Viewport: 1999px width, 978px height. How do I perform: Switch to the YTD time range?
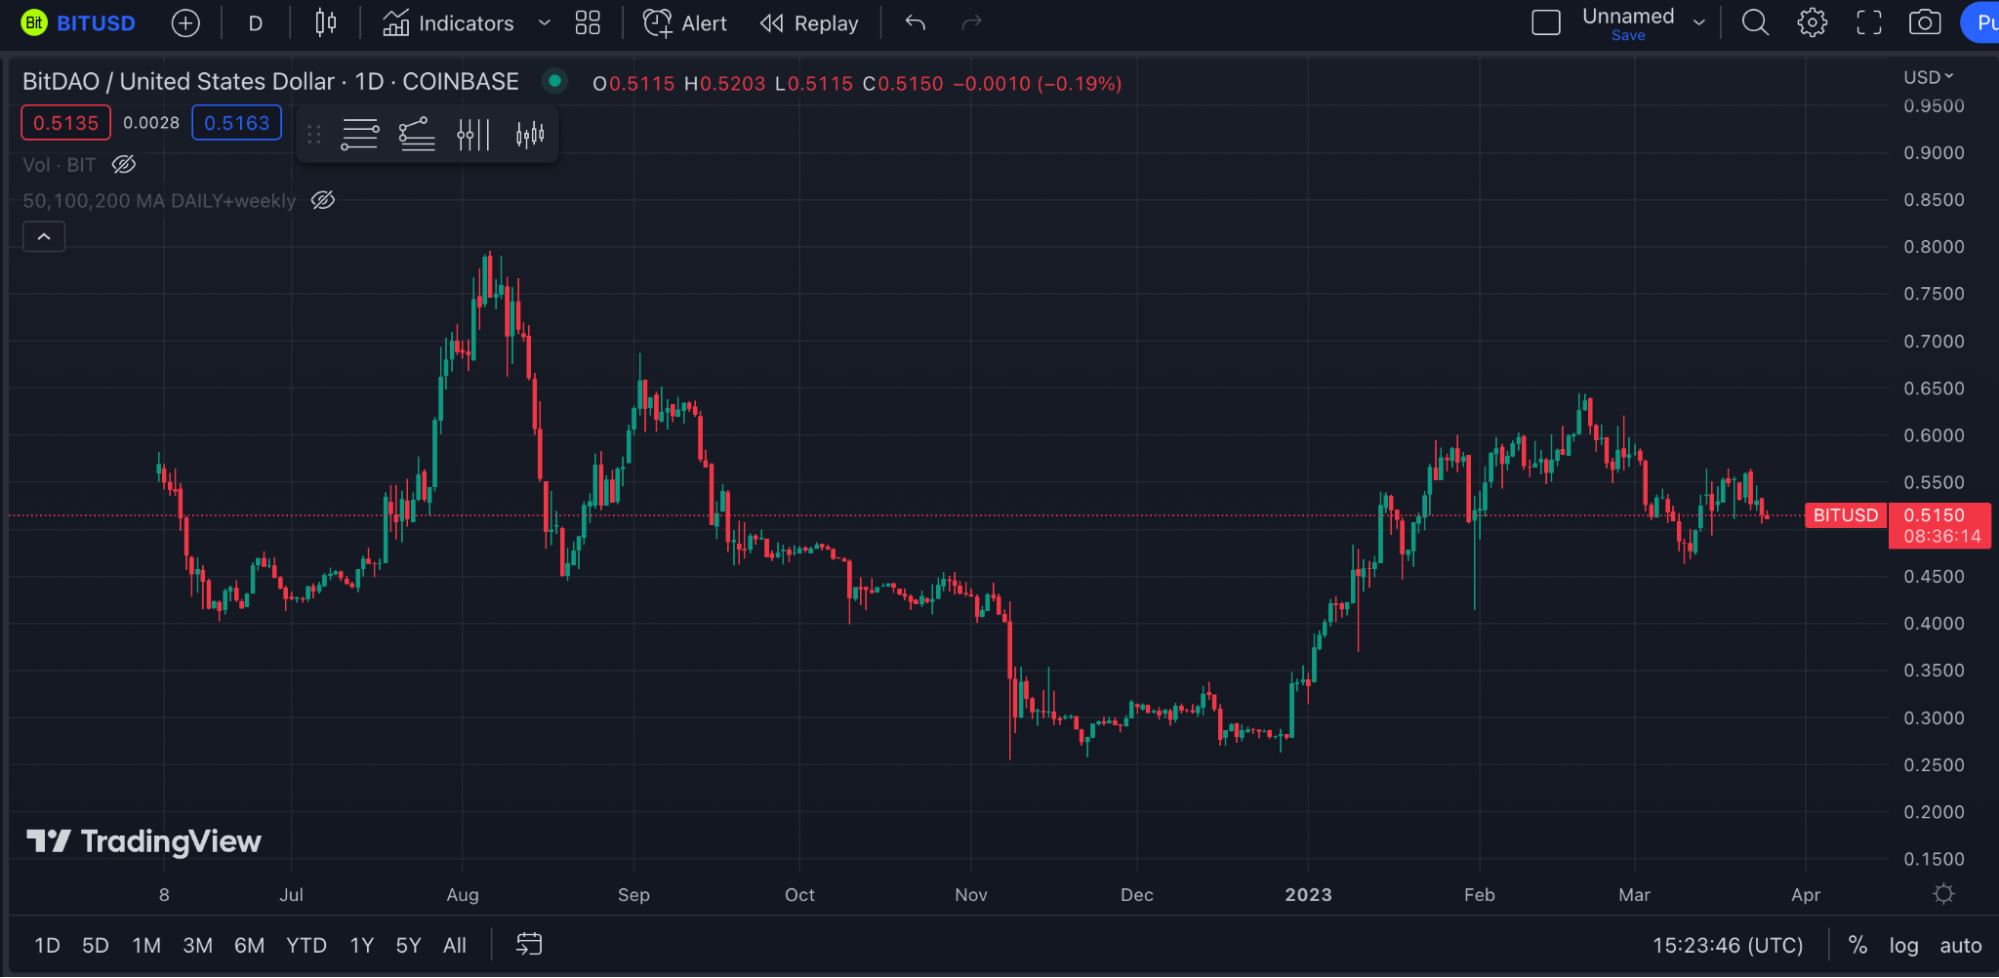306,945
